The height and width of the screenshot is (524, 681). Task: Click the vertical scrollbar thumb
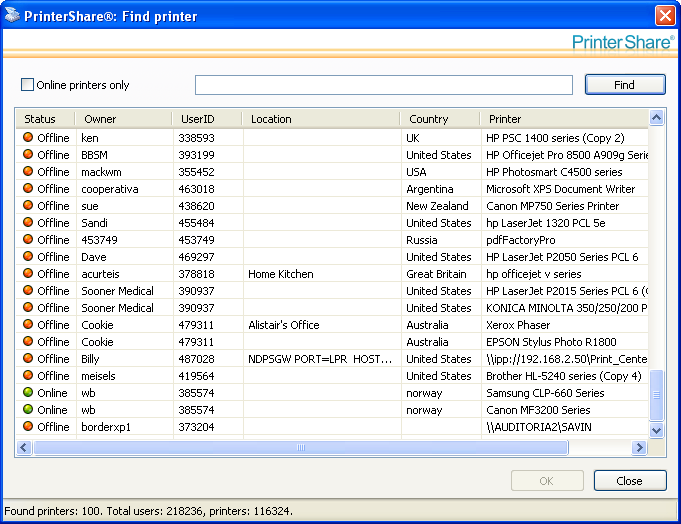[656, 395]
